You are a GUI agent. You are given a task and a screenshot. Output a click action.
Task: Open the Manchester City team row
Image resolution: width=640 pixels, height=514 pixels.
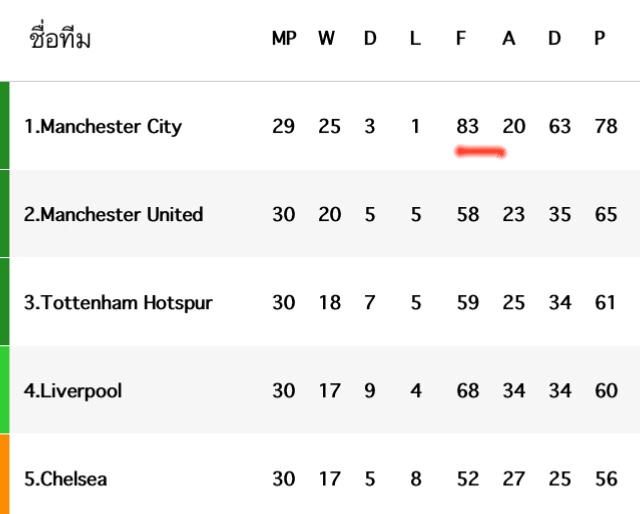[x=103, y=127]
